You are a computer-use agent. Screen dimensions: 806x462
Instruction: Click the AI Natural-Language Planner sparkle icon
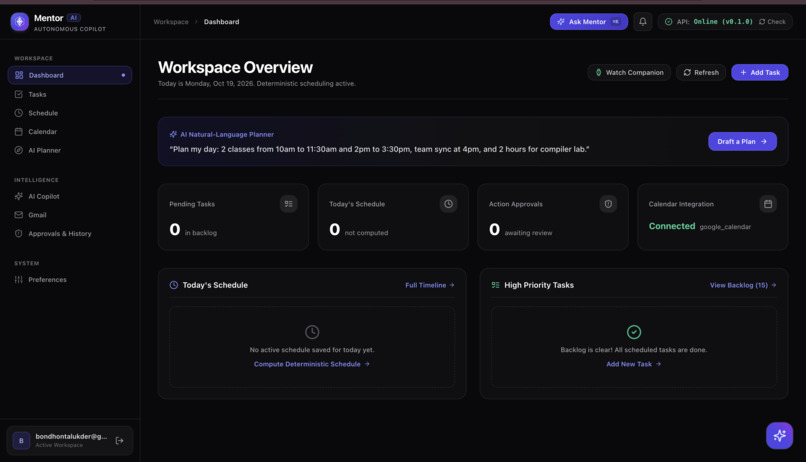173,134
